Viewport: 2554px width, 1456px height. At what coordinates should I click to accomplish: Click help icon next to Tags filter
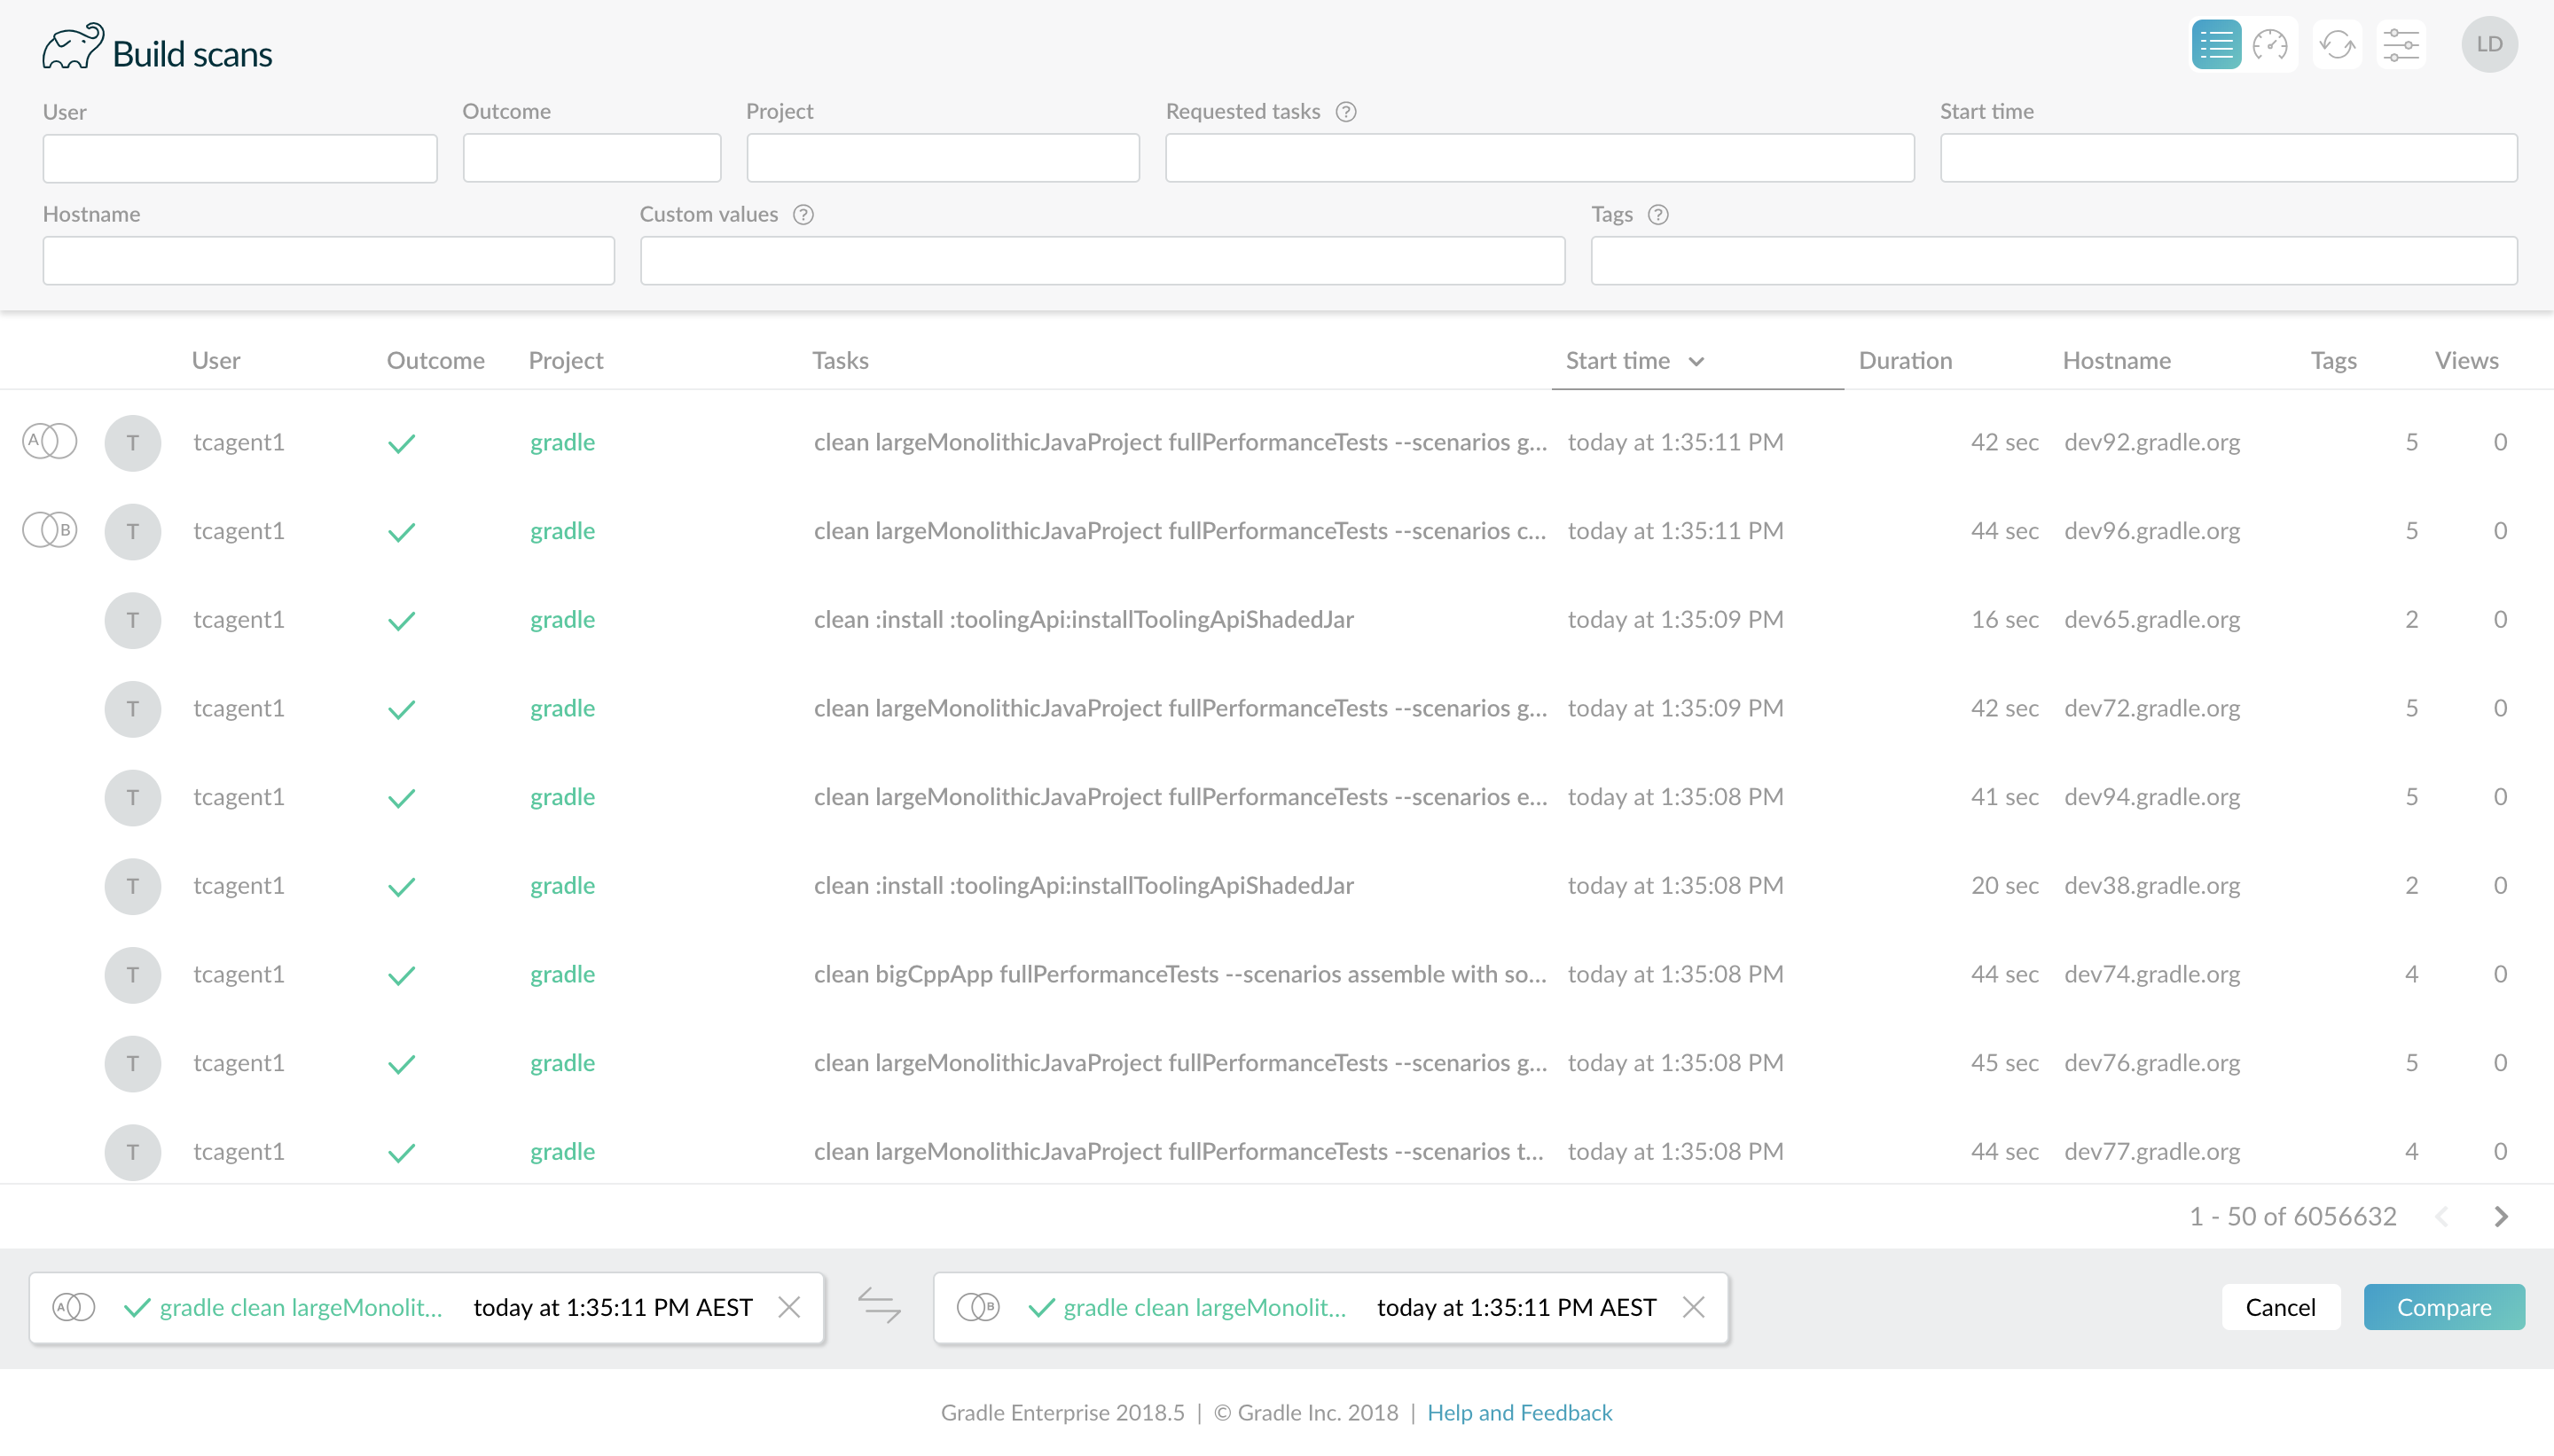1658,215
